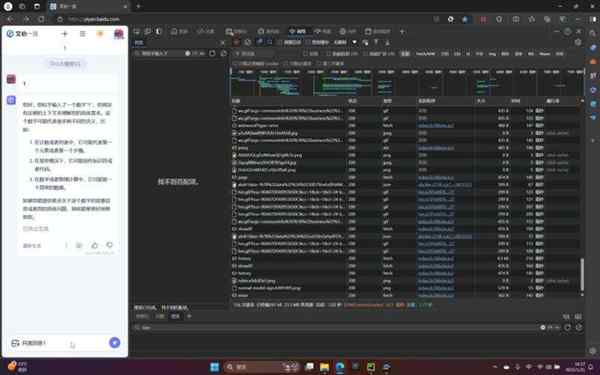Refresh results in the top search pane
600x375 pixels.
click(212, 54)
